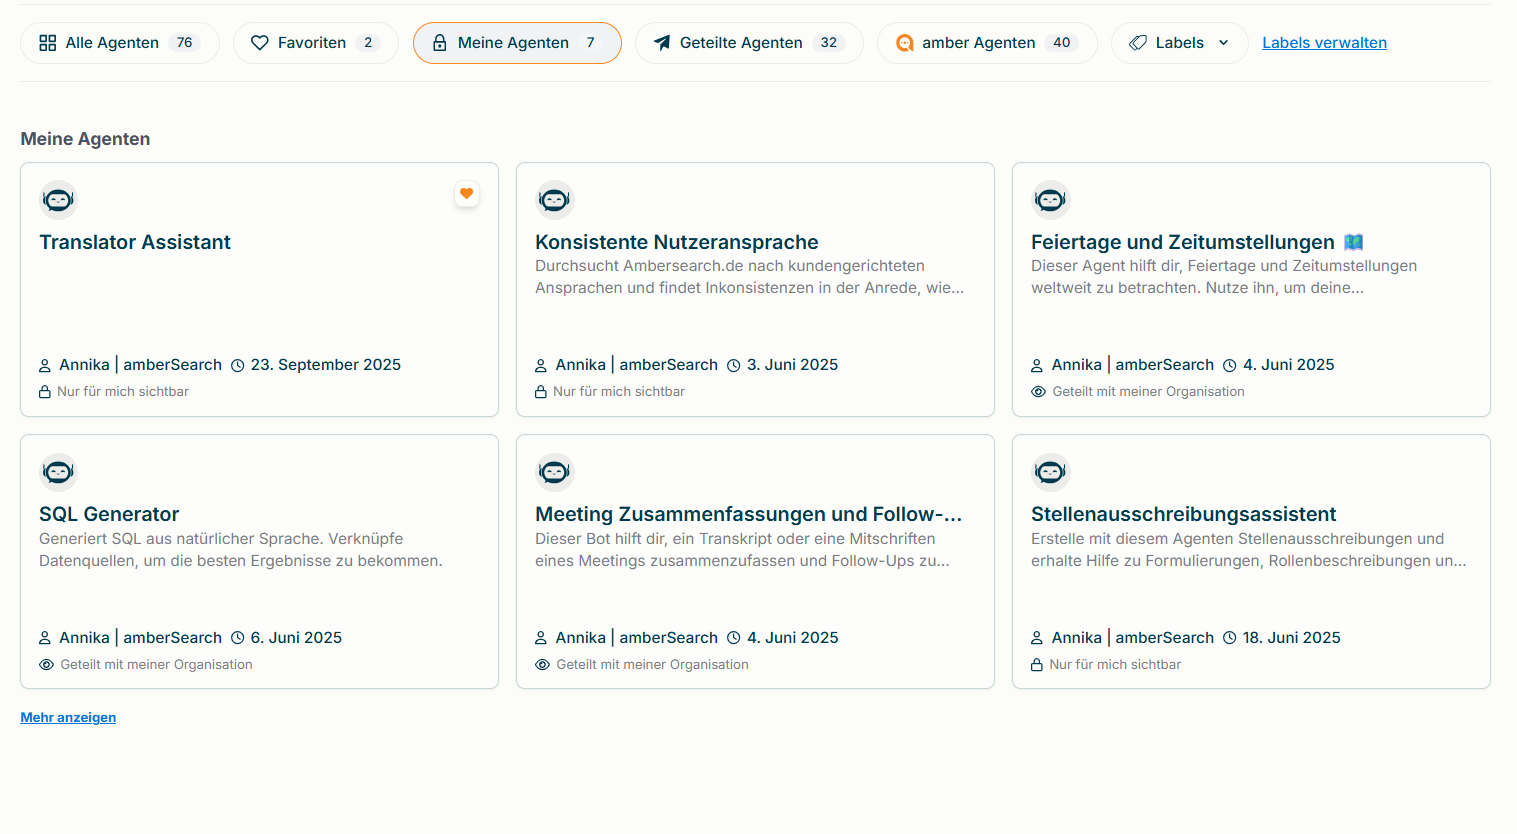Open Geteilte Agenten tab
Image resolution: width=1517 pixels, height=834 pixels.
point(749,43)
